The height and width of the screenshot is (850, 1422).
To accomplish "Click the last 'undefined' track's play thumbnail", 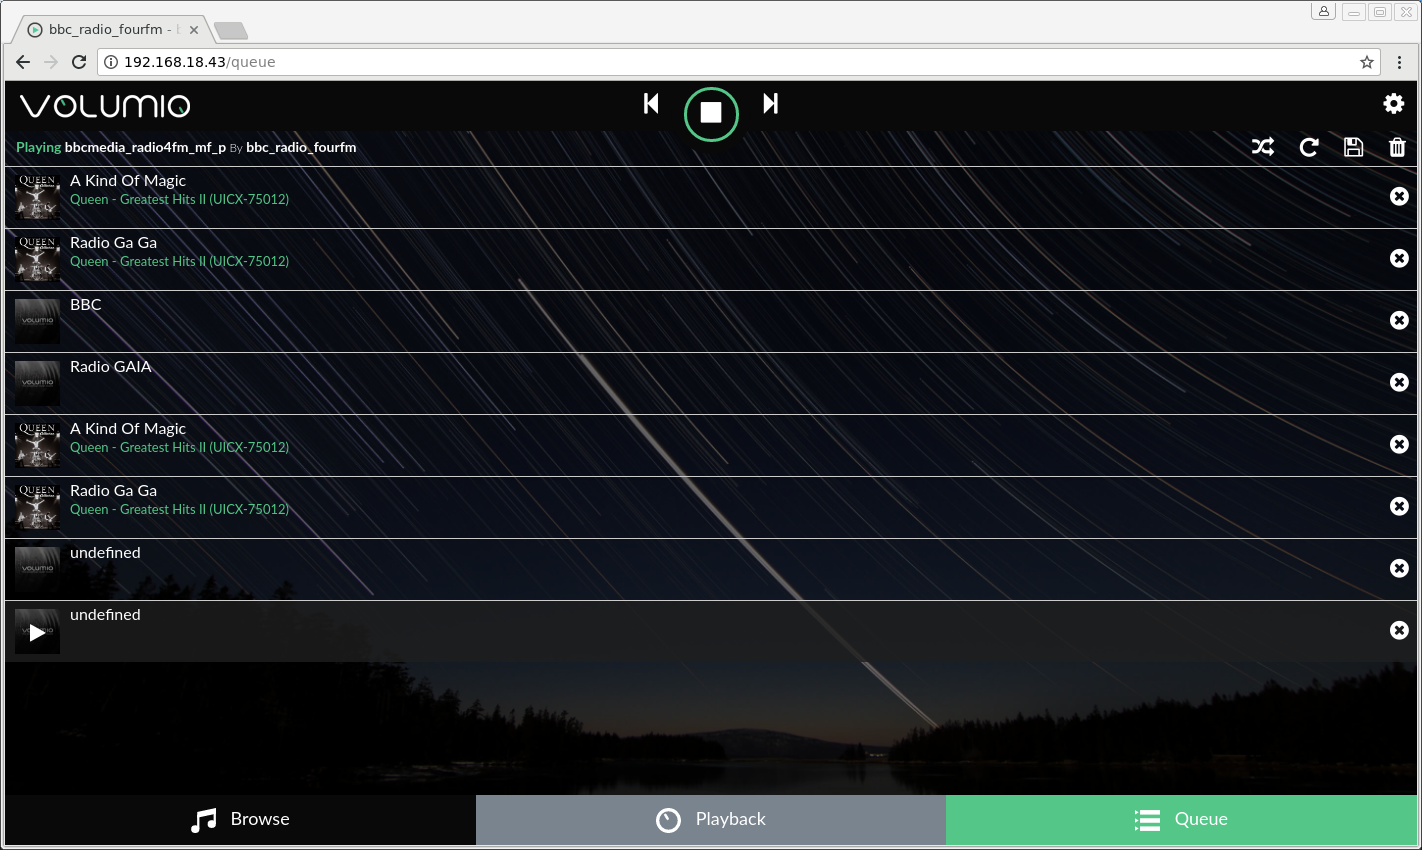I will [x=36, y=631].
